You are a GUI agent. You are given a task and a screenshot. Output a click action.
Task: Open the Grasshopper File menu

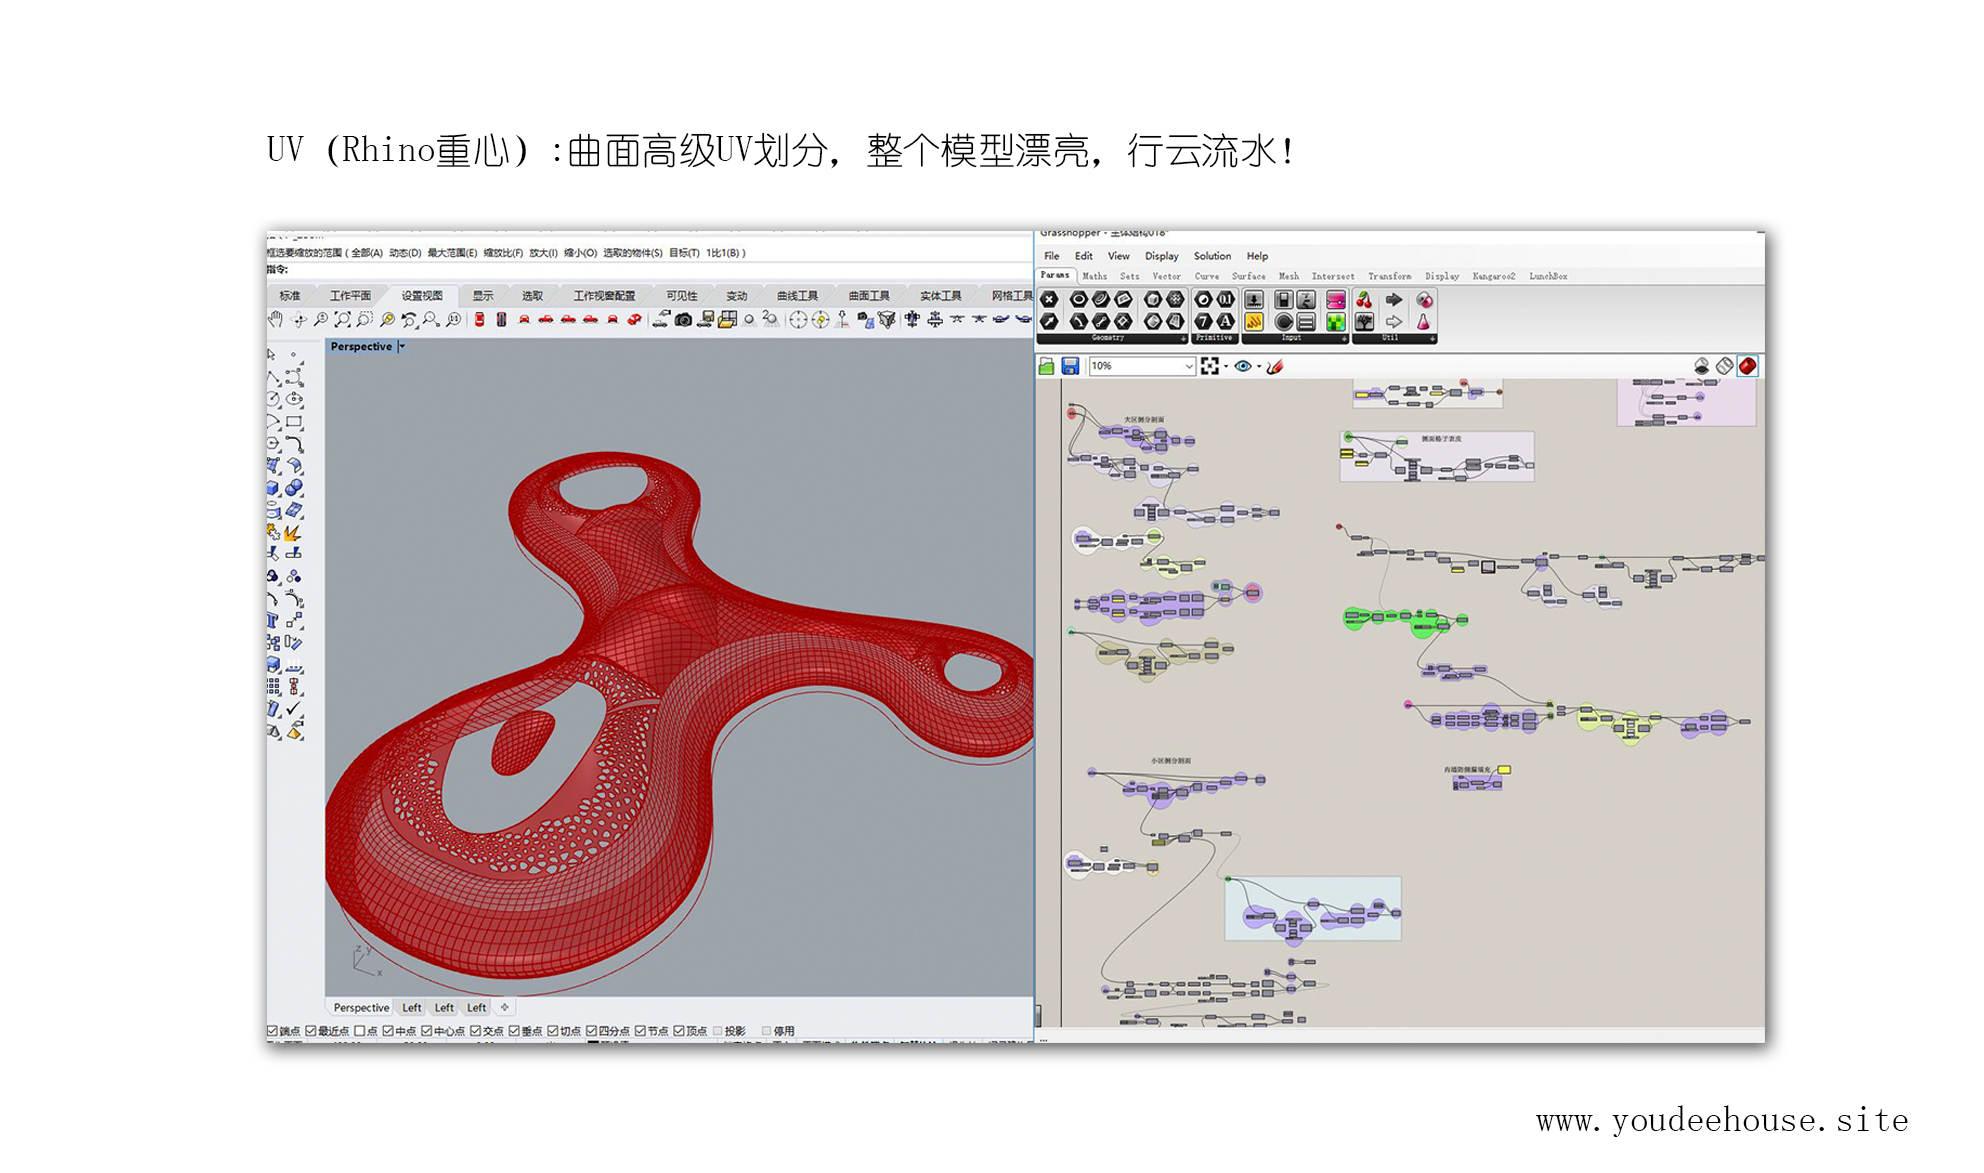click(1052, 256)
